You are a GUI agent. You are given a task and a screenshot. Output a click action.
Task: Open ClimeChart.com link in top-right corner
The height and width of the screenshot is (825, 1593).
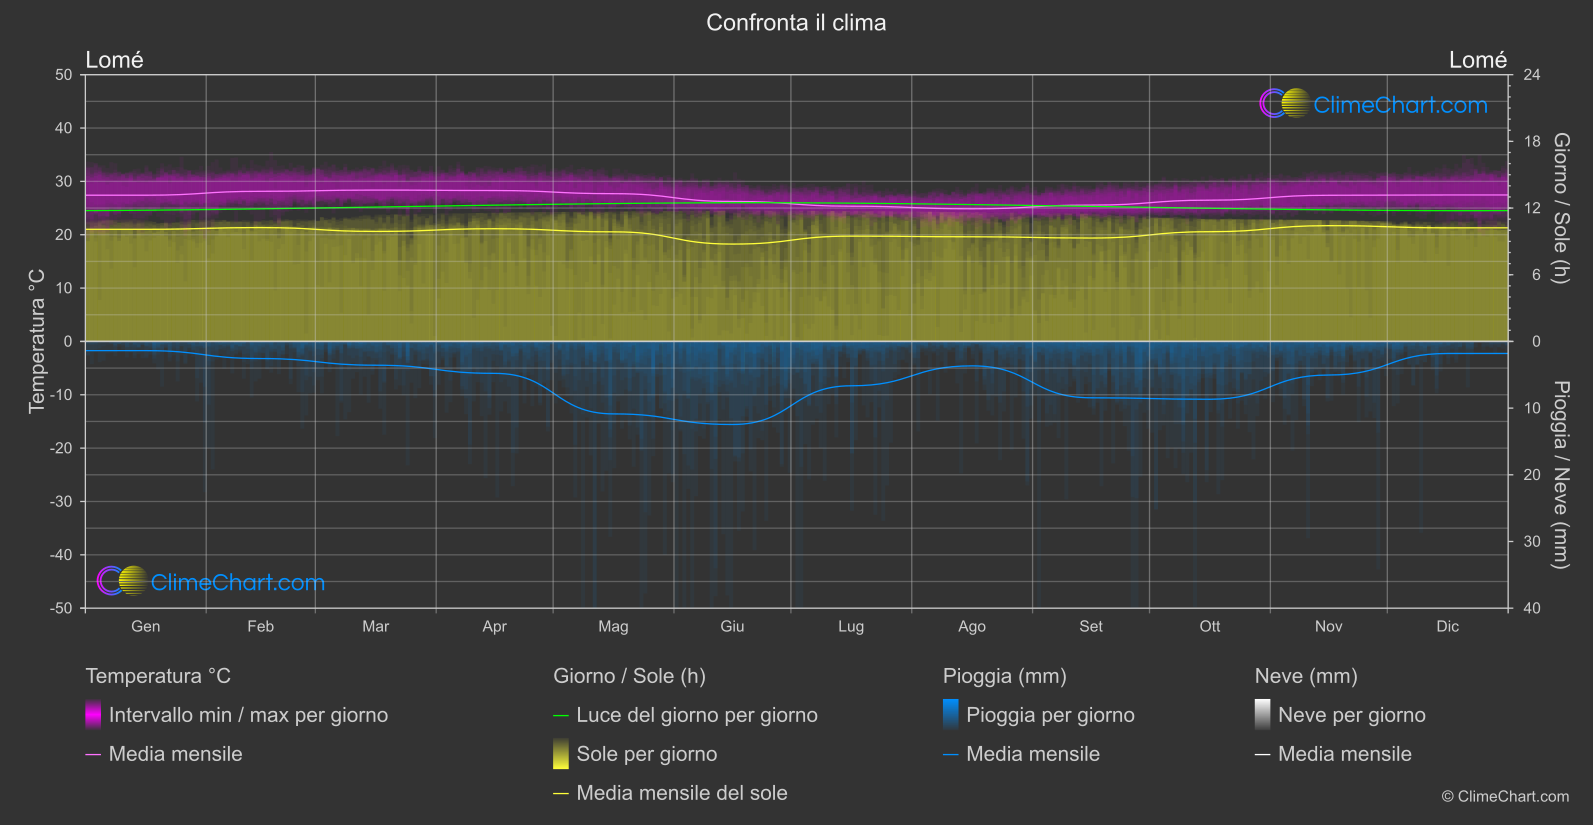[x=1400, y=105]
